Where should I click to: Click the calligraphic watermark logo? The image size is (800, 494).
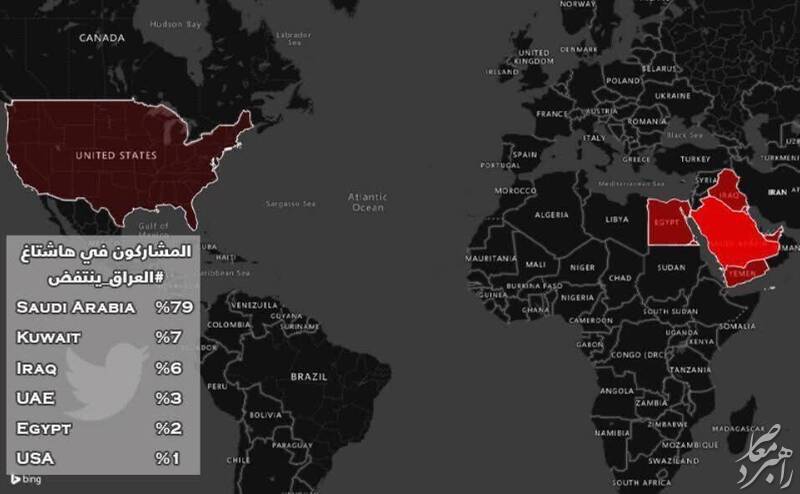pyautogui.click(x=765, y=455)
